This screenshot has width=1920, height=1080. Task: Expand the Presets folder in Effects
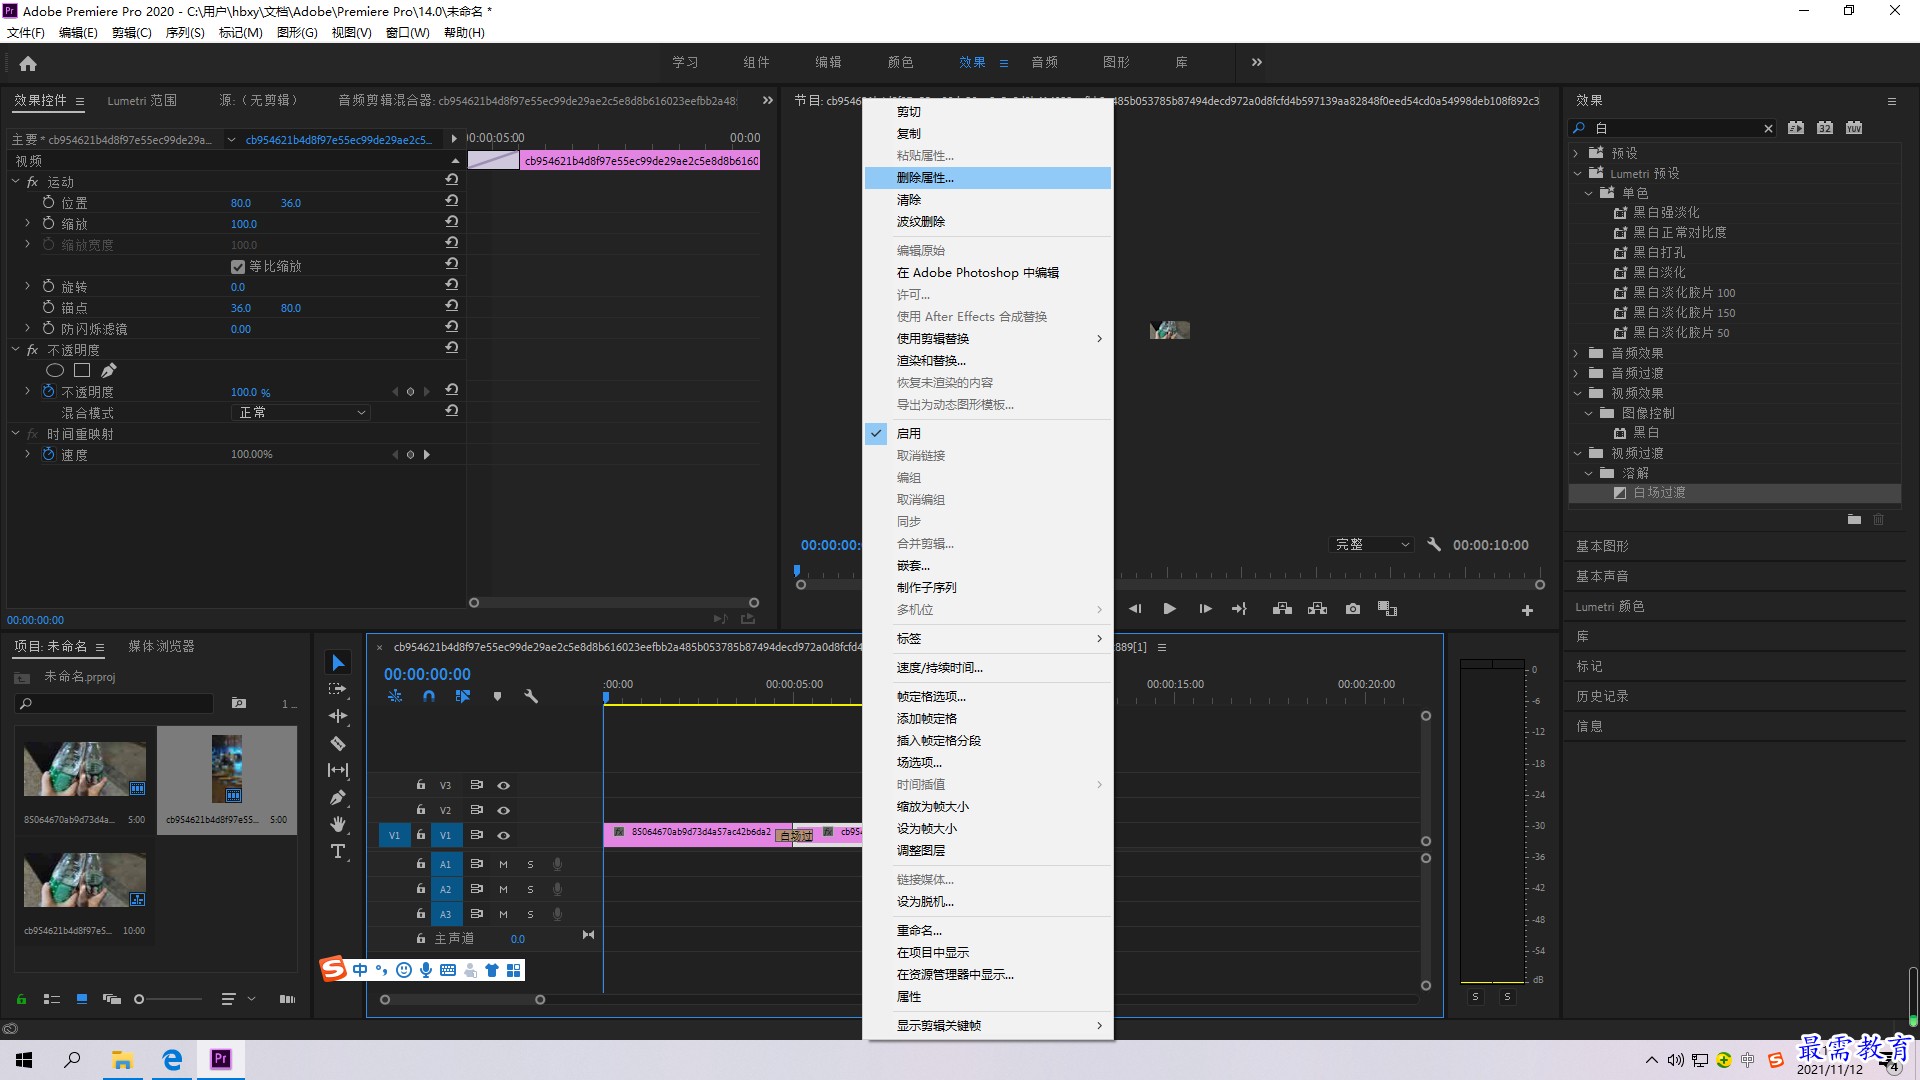click(x=1577, y=153)
